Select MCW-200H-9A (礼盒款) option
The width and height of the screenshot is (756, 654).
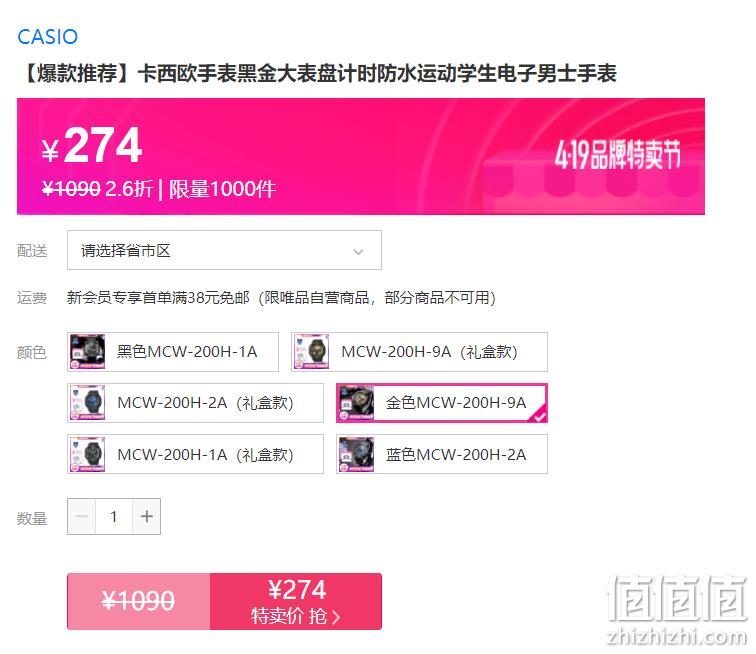[419, 352]
